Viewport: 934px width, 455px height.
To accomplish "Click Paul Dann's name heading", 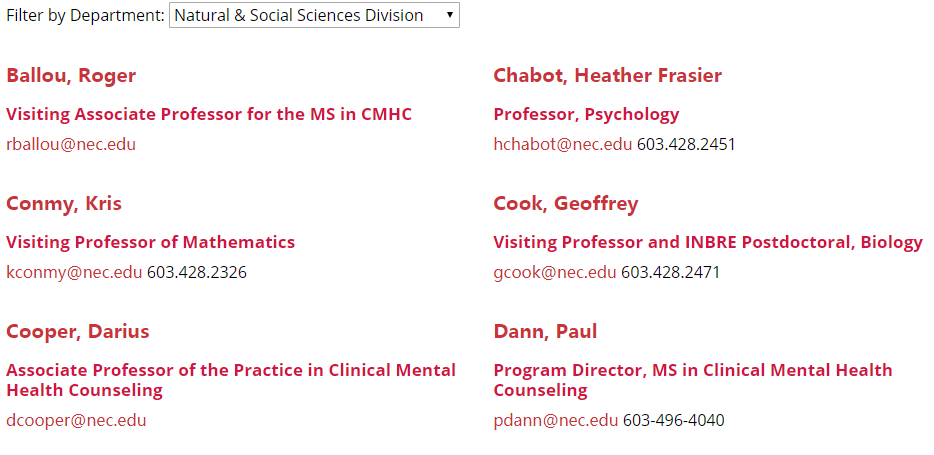I will [545, 332].
